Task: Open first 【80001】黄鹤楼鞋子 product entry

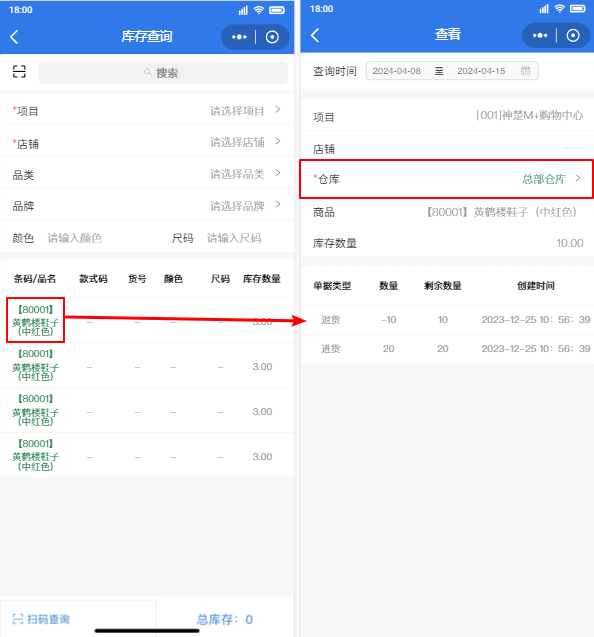Action: pyautogui.click(x=35, y=320)
